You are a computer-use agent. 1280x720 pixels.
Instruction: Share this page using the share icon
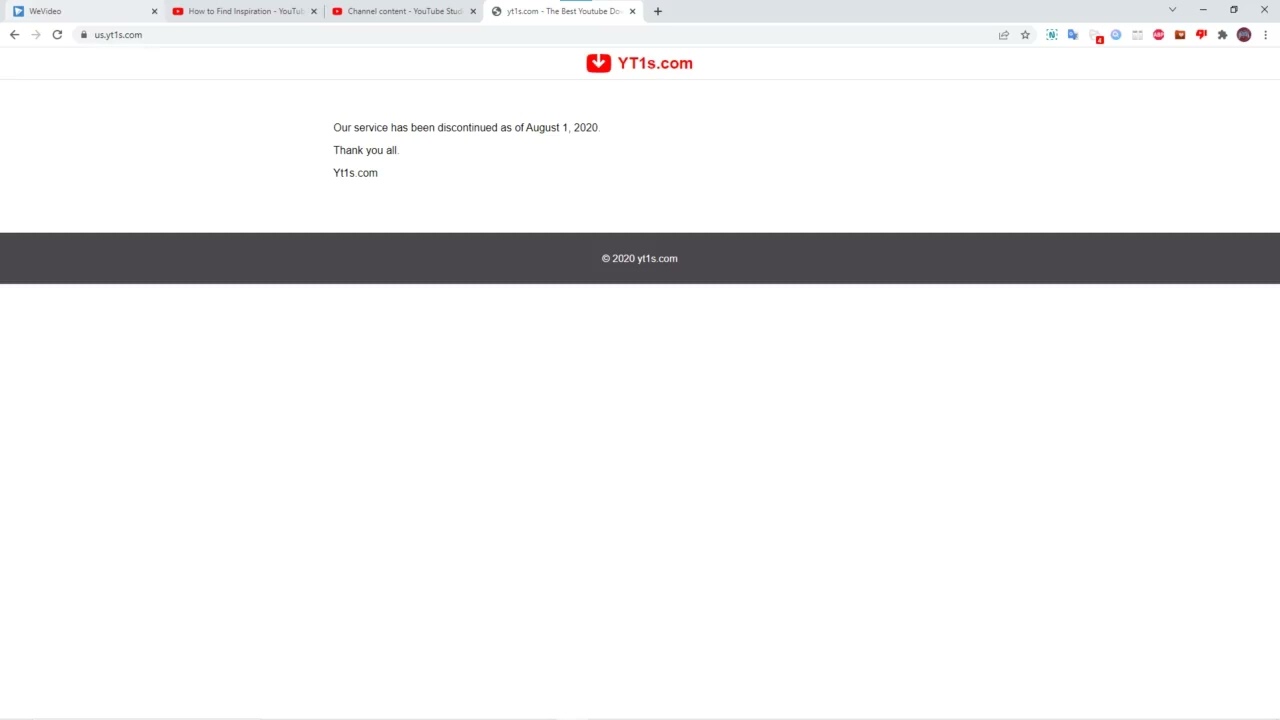1004,35
